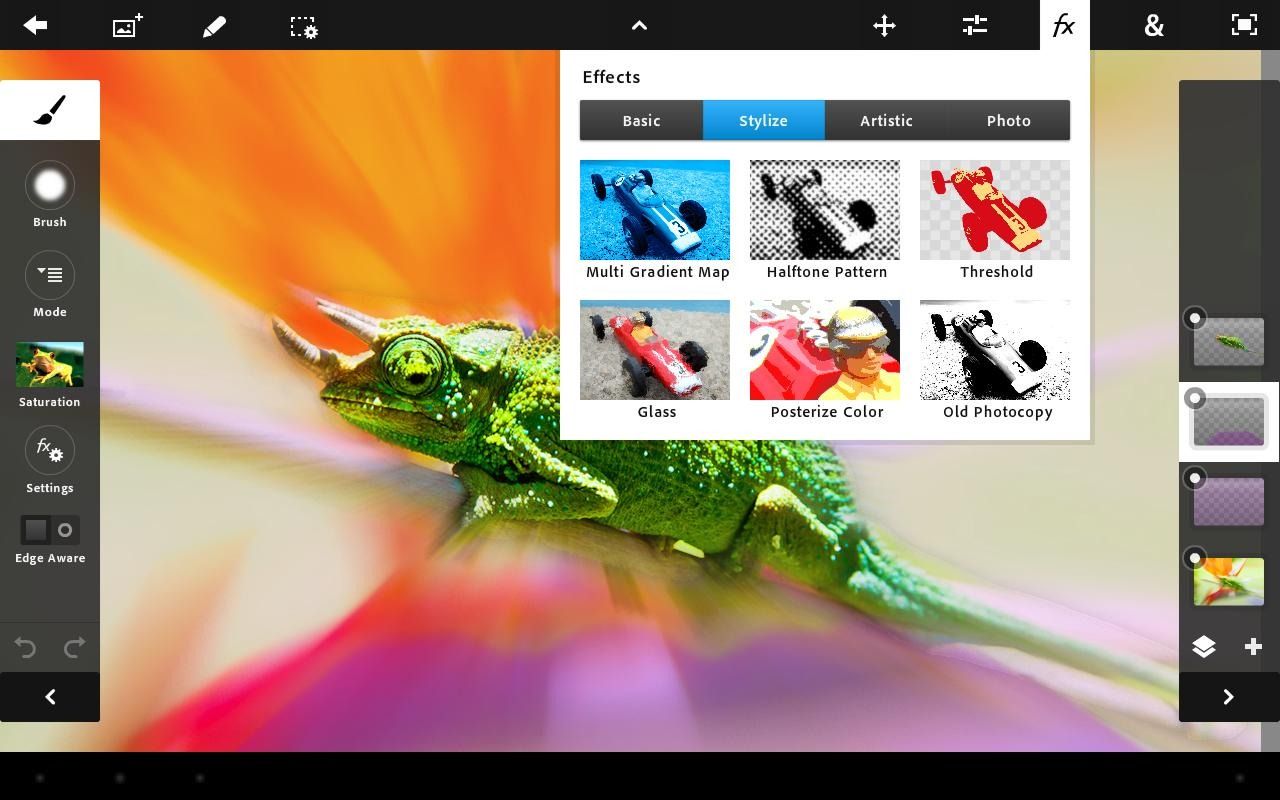Toggle visibility of the top chameleon layer
The width and height of the screenshot is (1280, 800).
(x=1194, y=318)
